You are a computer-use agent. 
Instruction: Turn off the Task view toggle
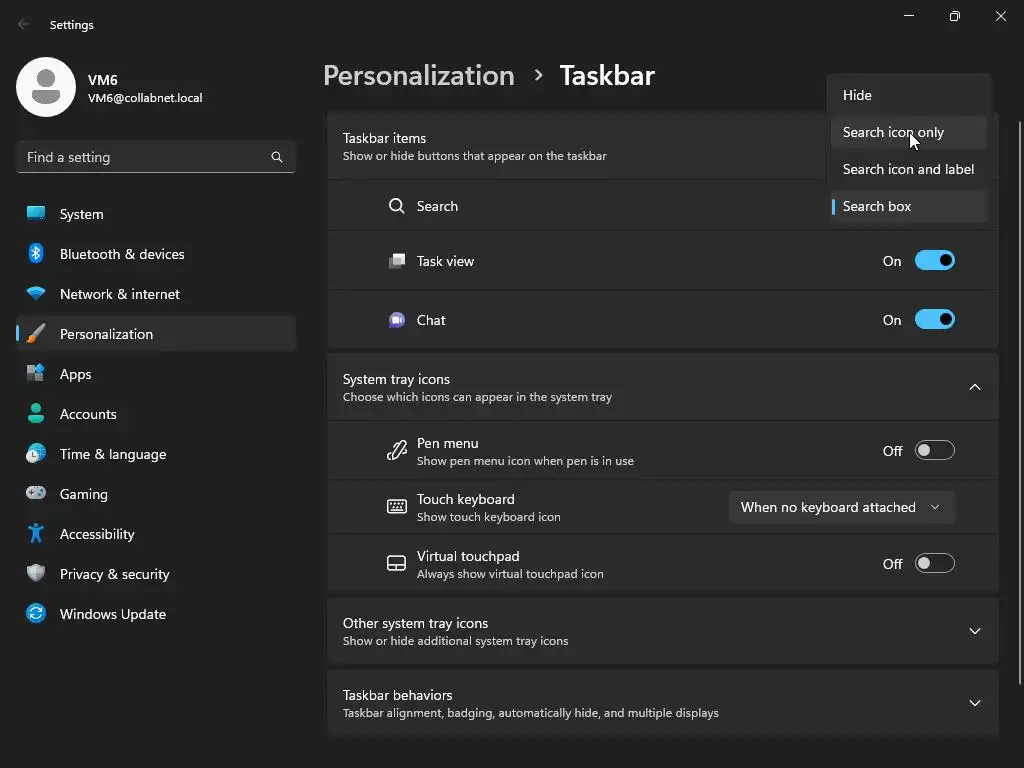coord(934,261)
